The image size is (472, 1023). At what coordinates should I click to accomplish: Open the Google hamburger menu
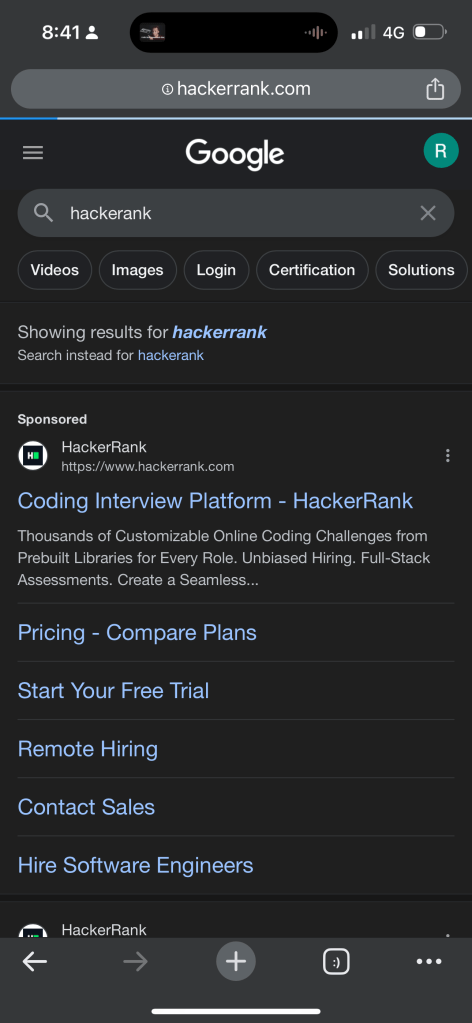(x=33, y=153)
